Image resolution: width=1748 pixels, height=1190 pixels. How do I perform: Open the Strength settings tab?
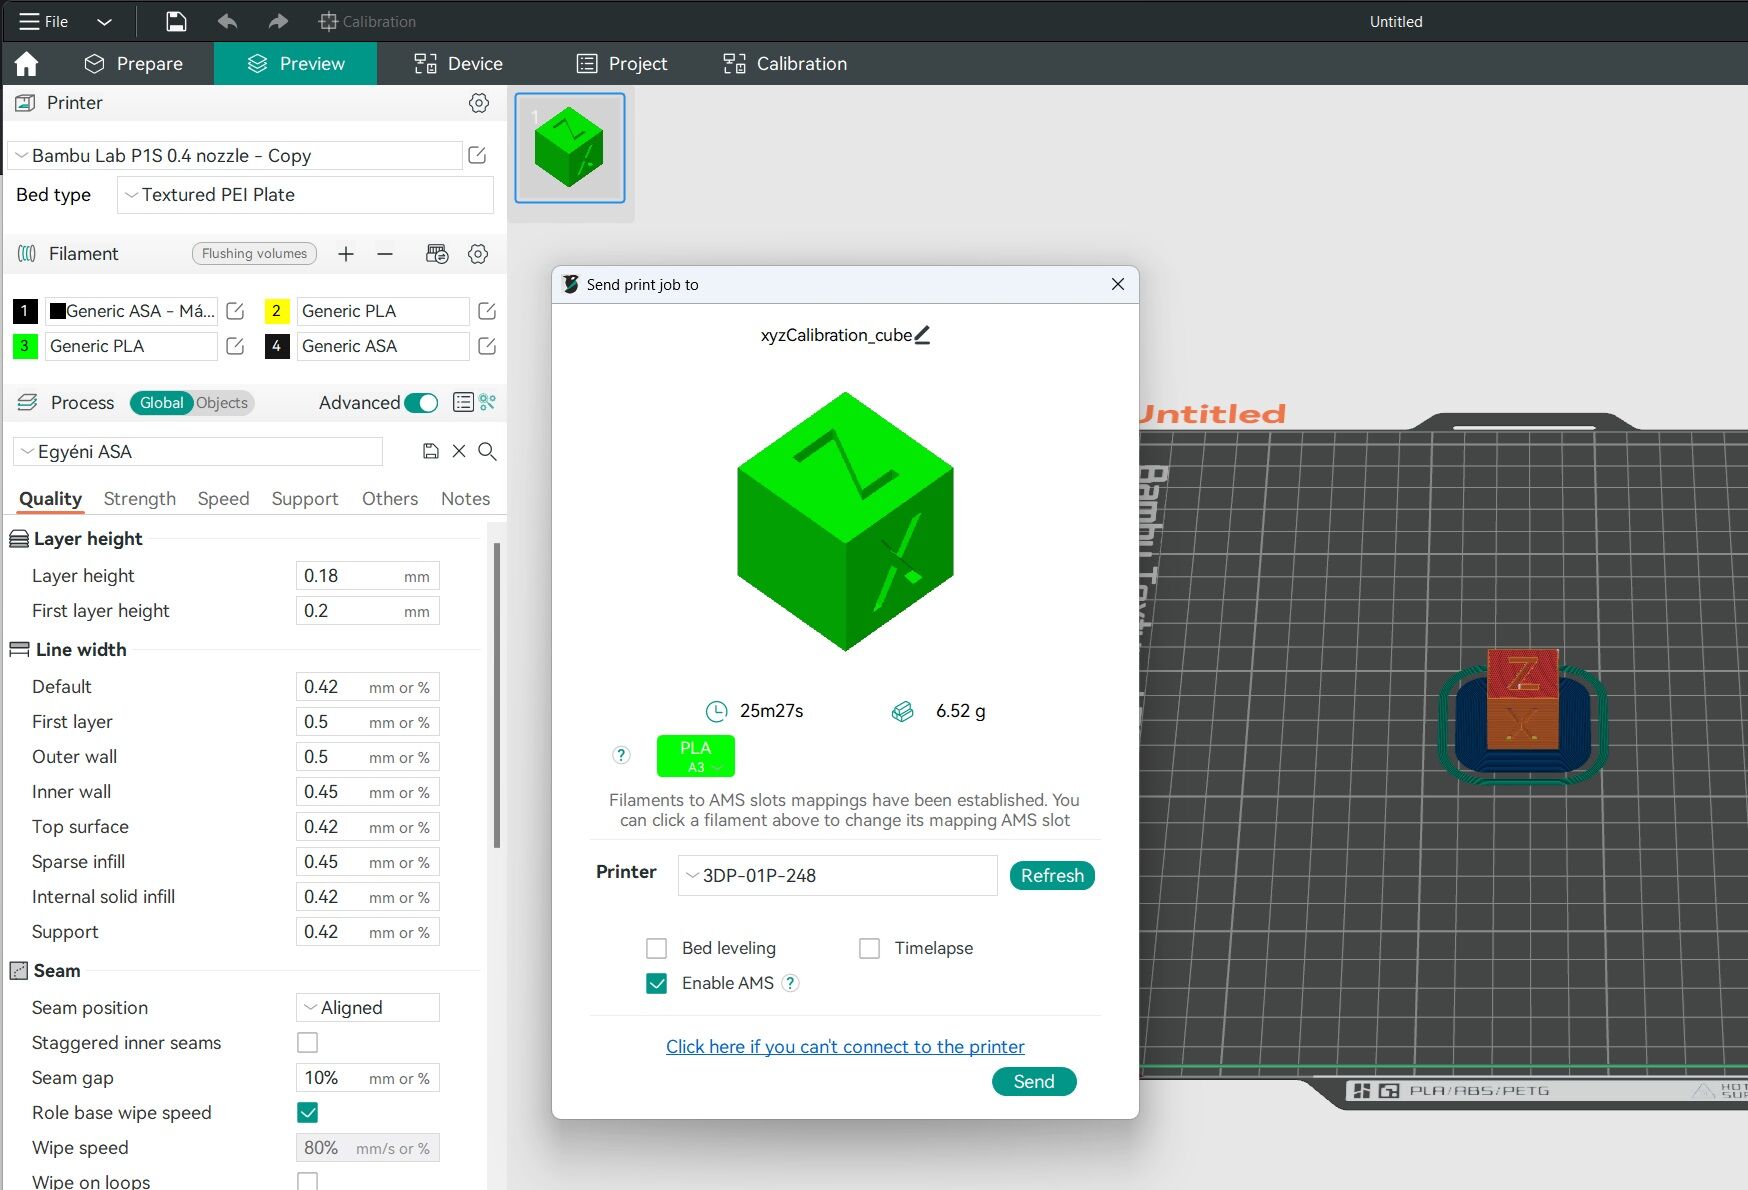[140, 499]
